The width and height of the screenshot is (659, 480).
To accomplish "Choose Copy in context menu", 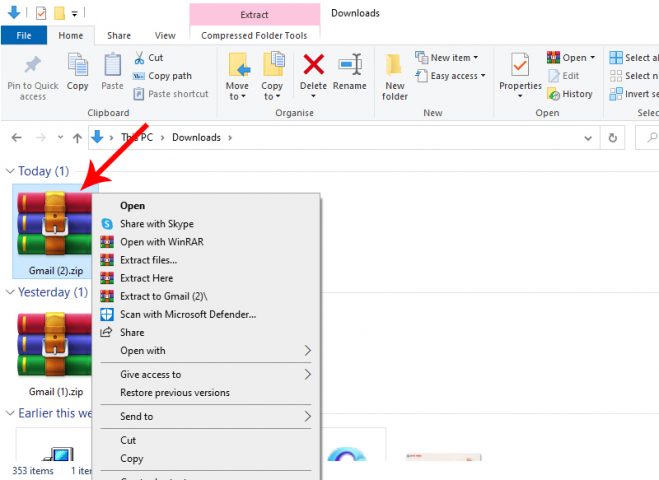I will (x=206, y=458).
